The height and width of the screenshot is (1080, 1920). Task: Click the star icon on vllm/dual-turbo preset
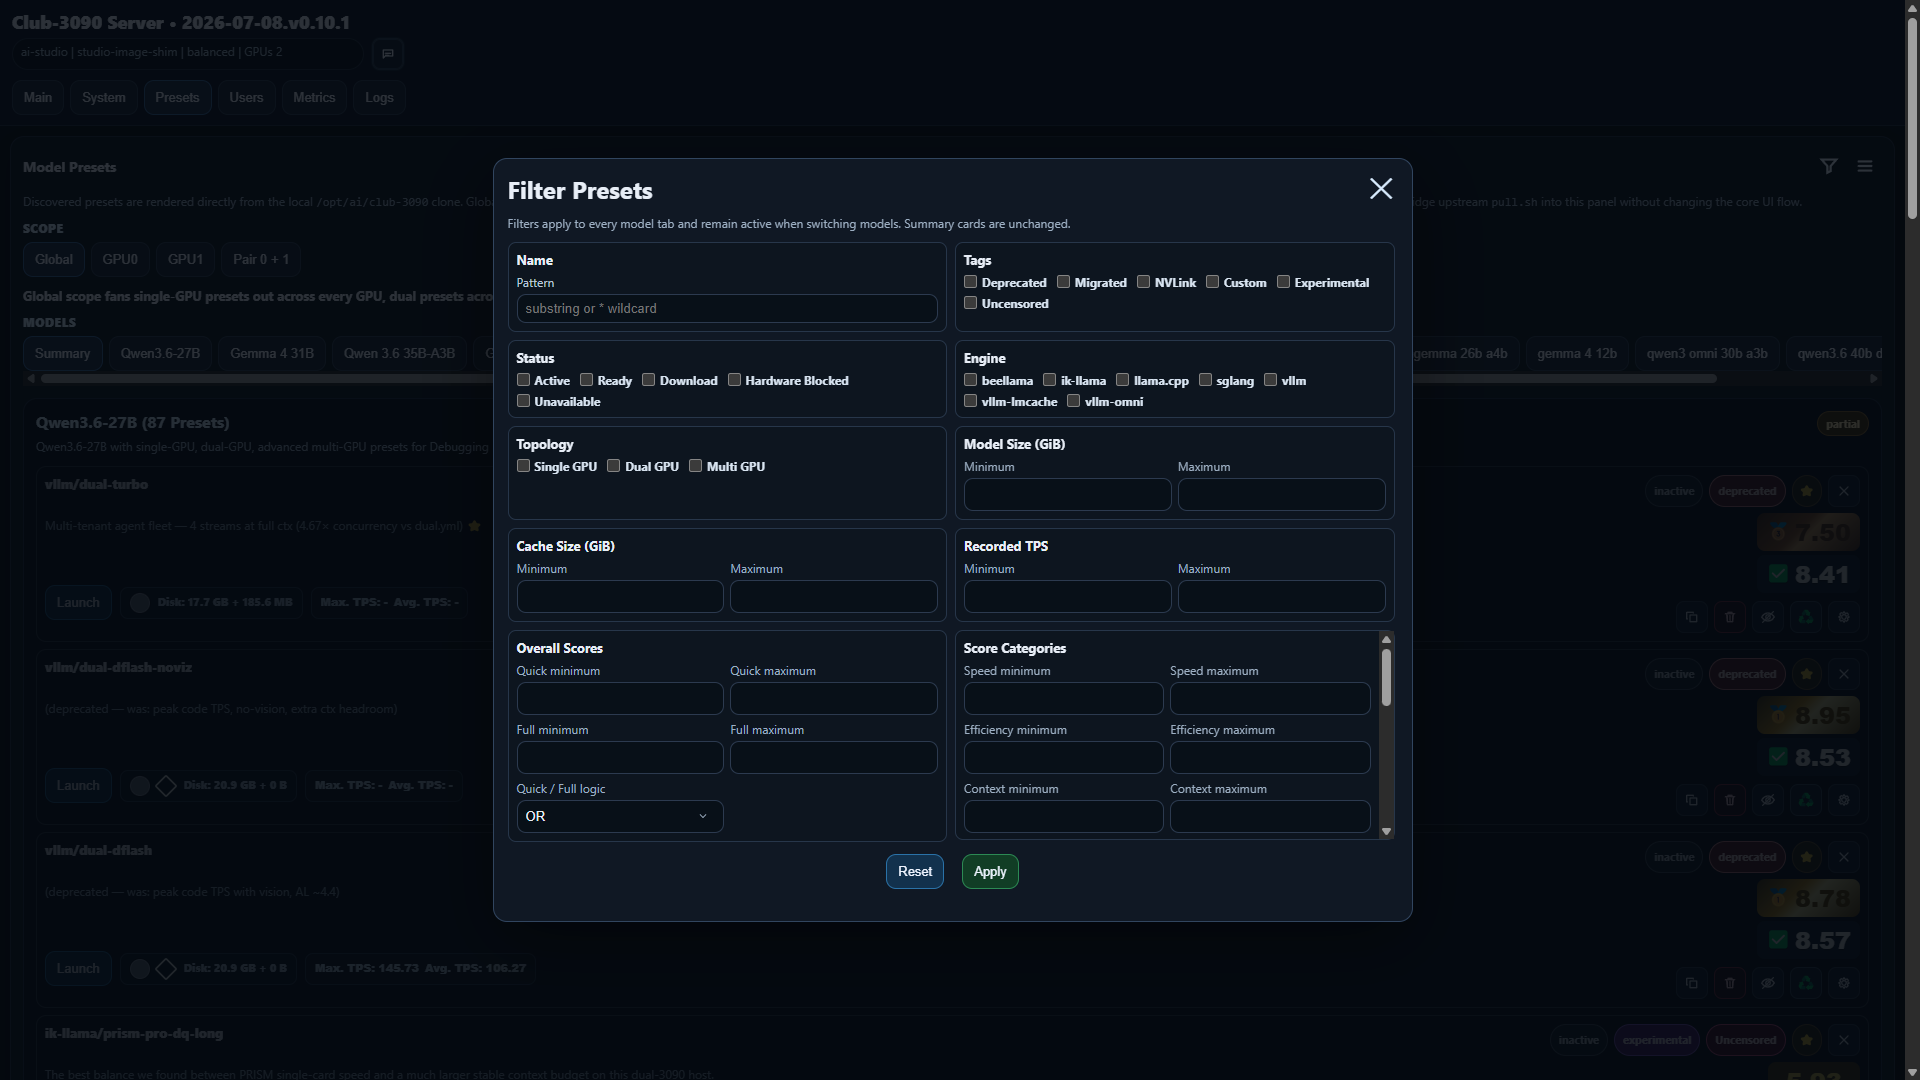tap(1807, 491)
